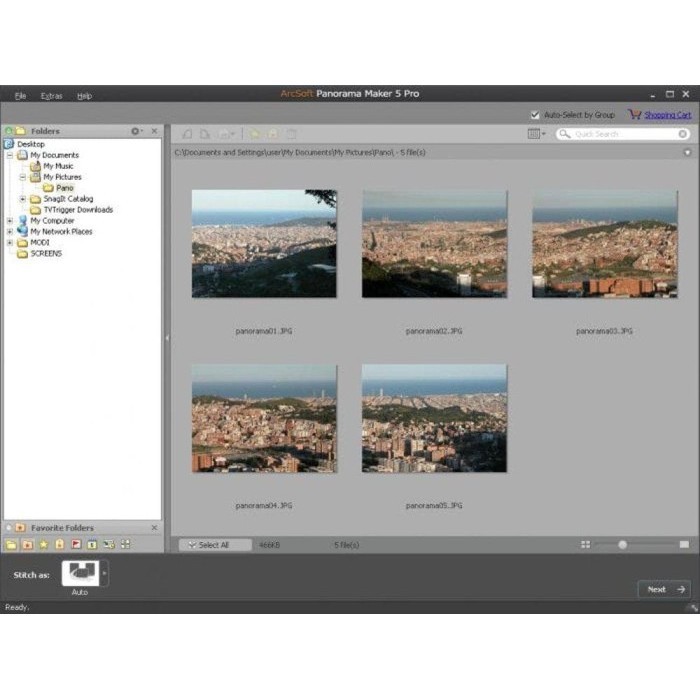Select the My Music folder
The image size is (700, 700).
(x=58, y=166)
